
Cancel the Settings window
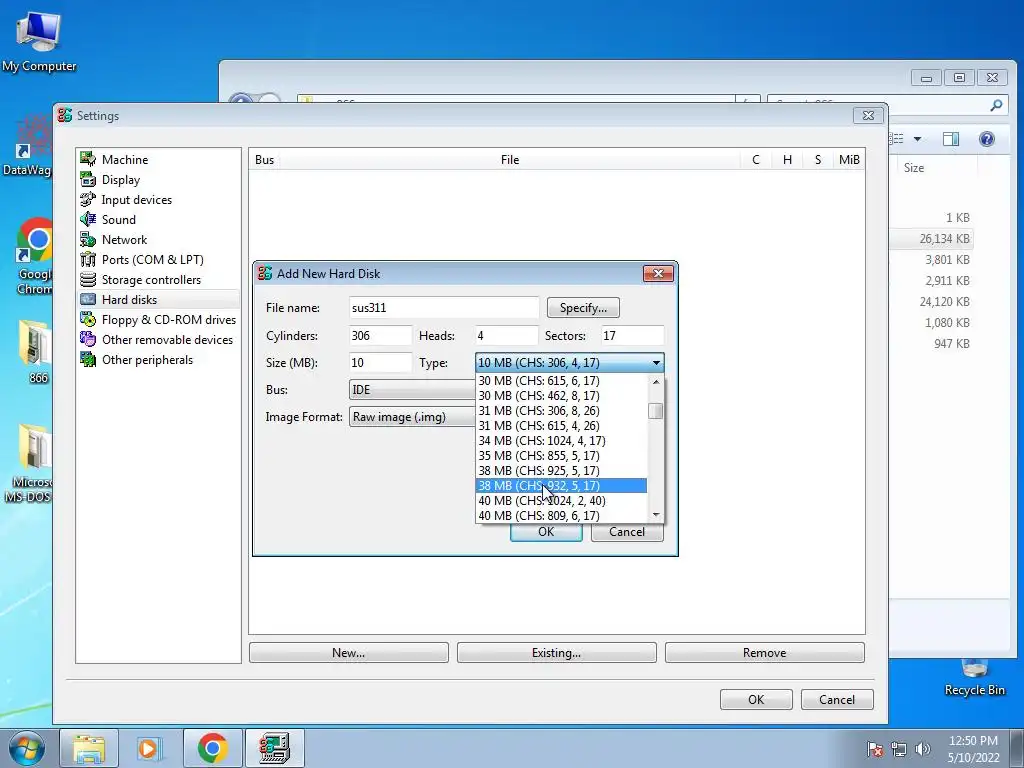pyautogui.click(x=837, y=699)
